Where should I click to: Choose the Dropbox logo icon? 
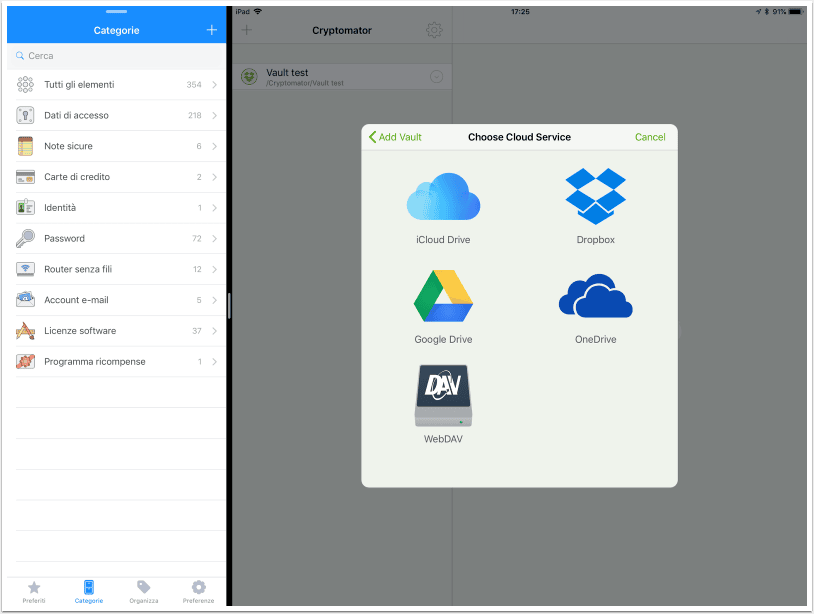click(595, 196)
